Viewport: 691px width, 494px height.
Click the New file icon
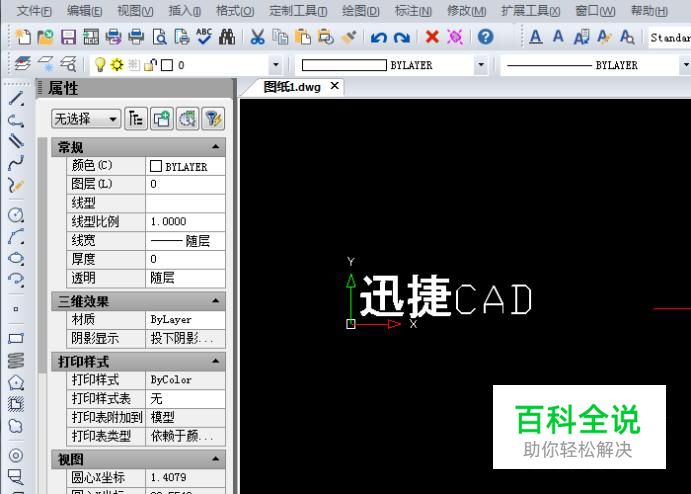click(x=23, y=37)
